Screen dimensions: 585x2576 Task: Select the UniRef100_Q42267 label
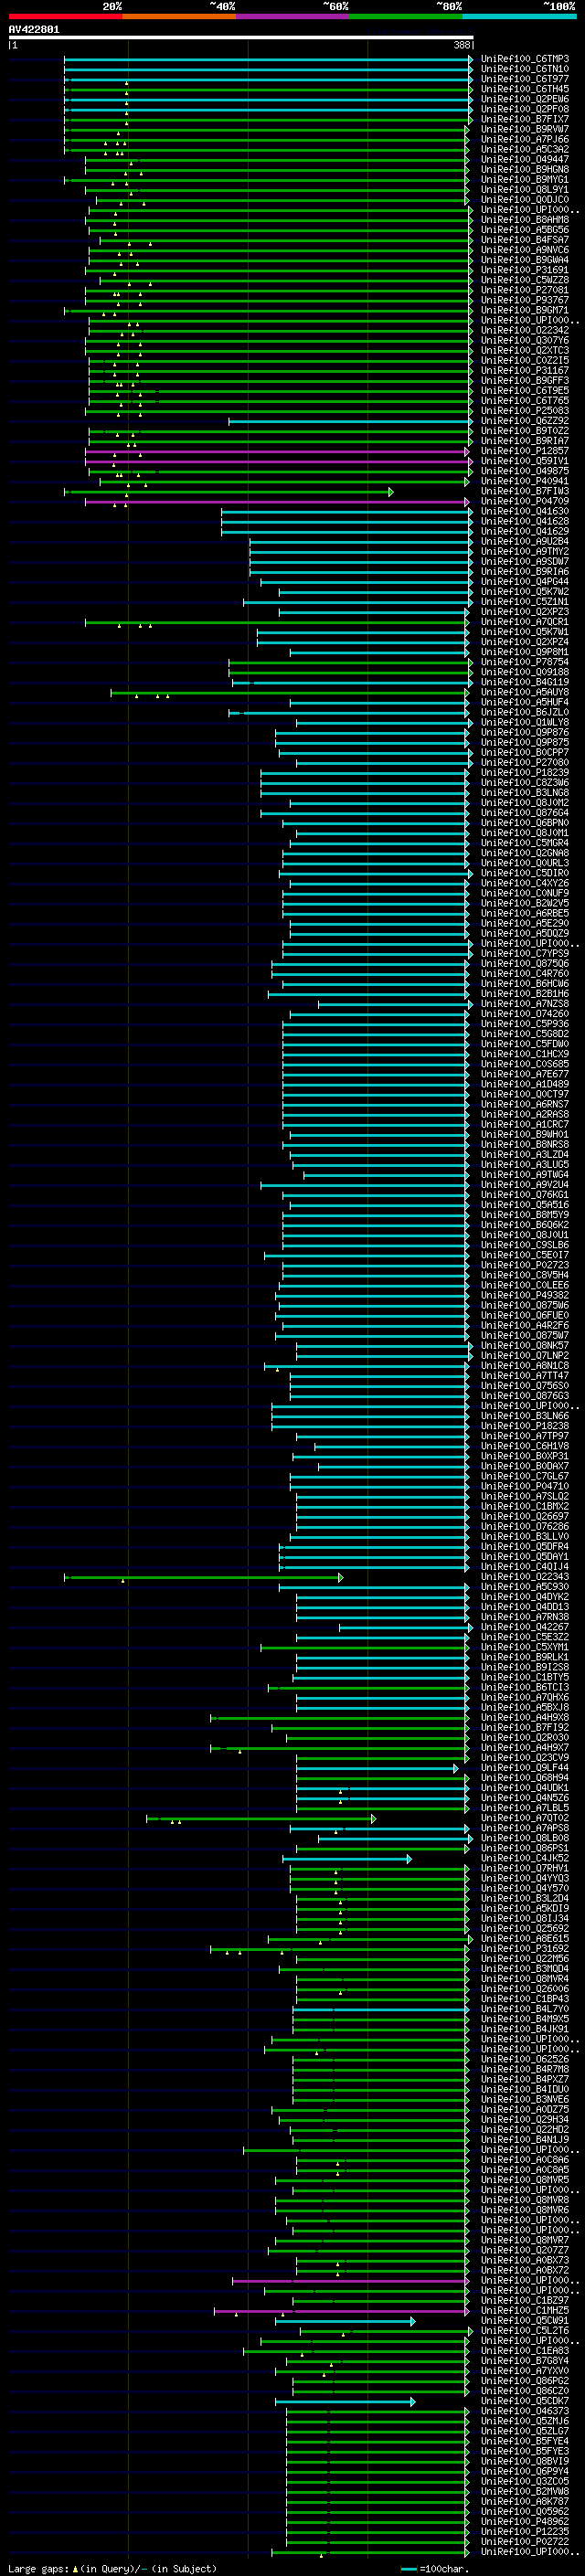click(x=525, y=1627)
